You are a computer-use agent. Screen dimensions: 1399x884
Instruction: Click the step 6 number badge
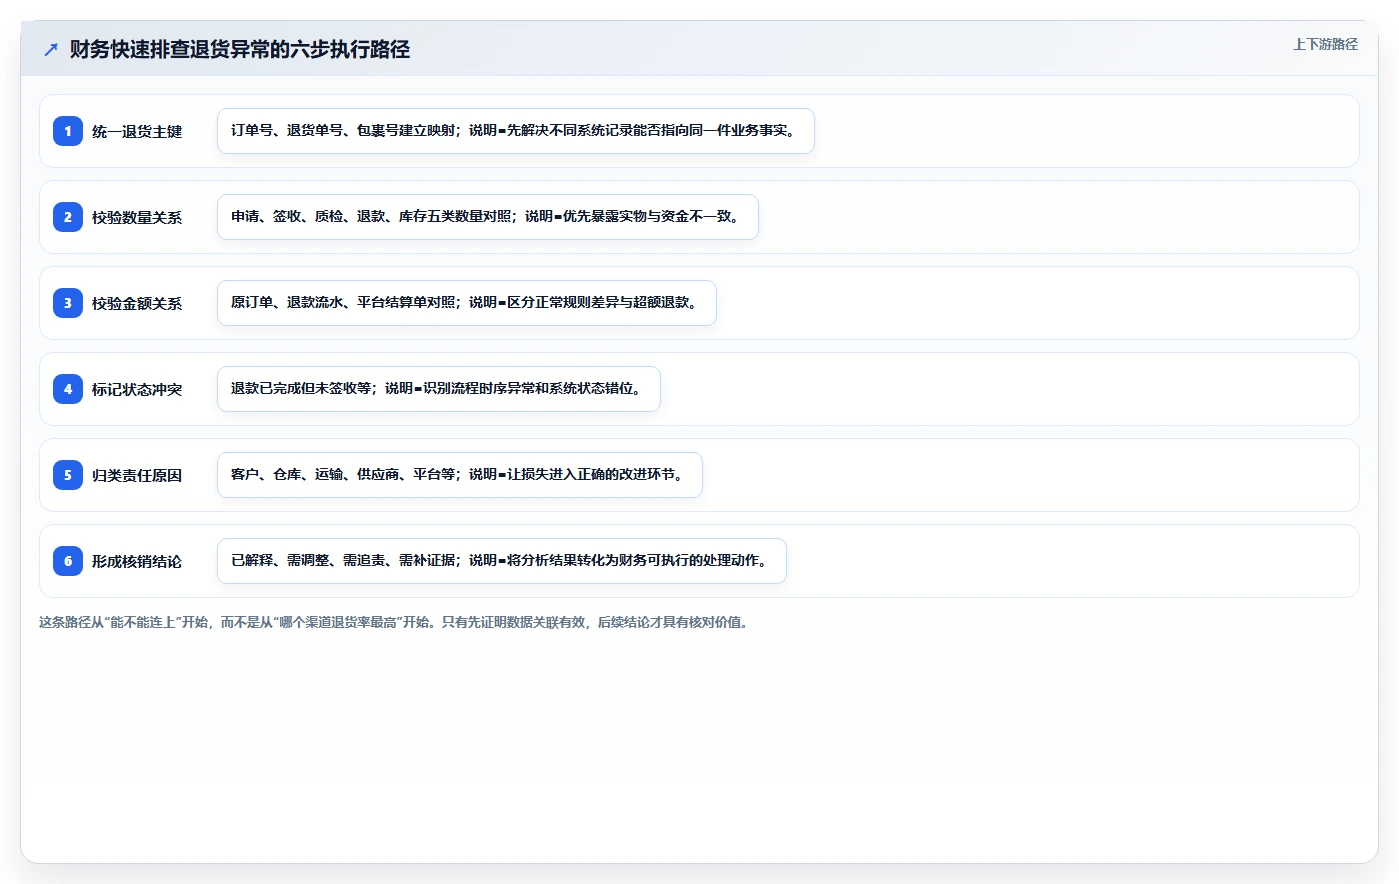click(x=68, y=561)
